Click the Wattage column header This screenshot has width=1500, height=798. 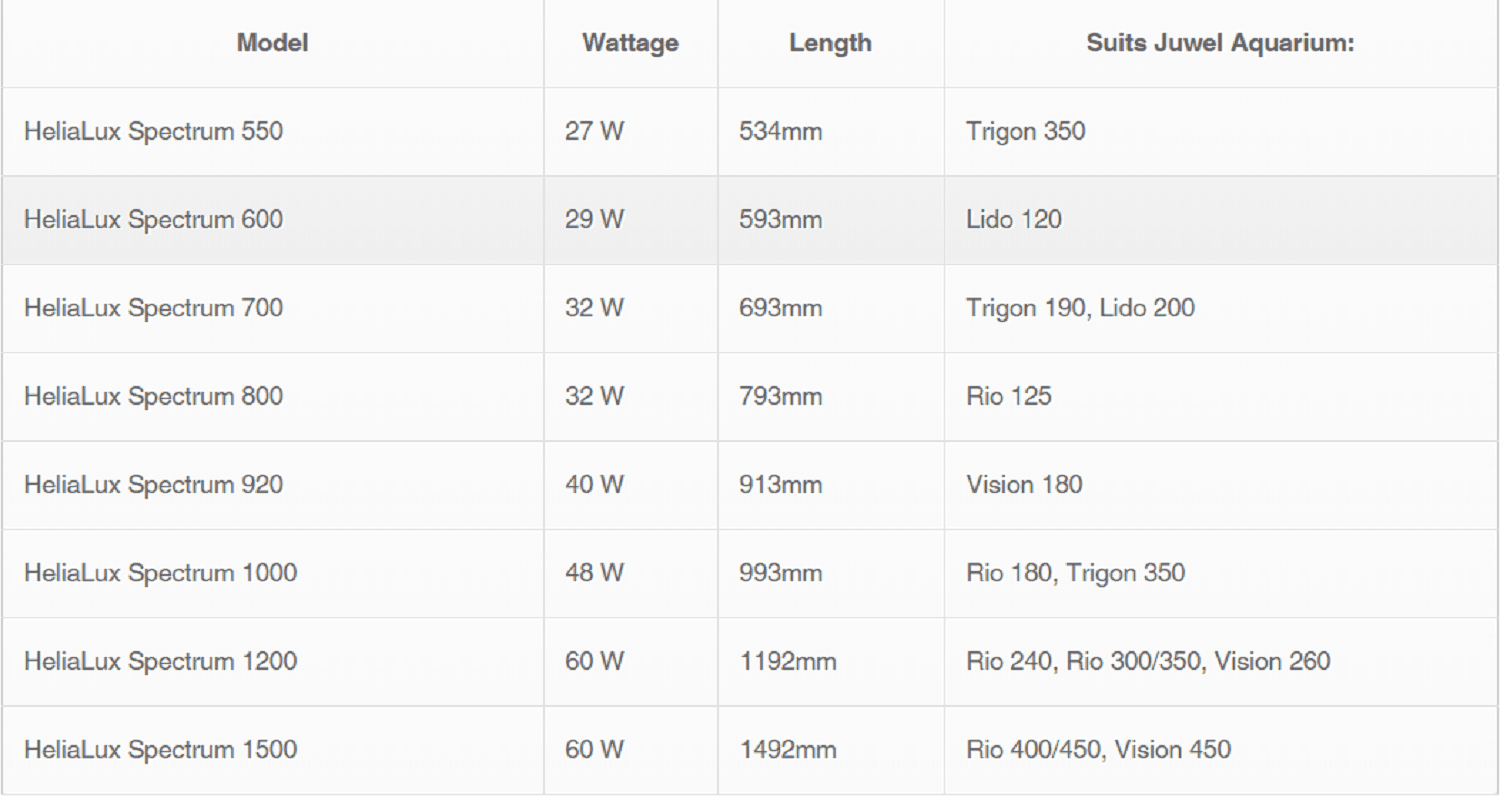630,43
